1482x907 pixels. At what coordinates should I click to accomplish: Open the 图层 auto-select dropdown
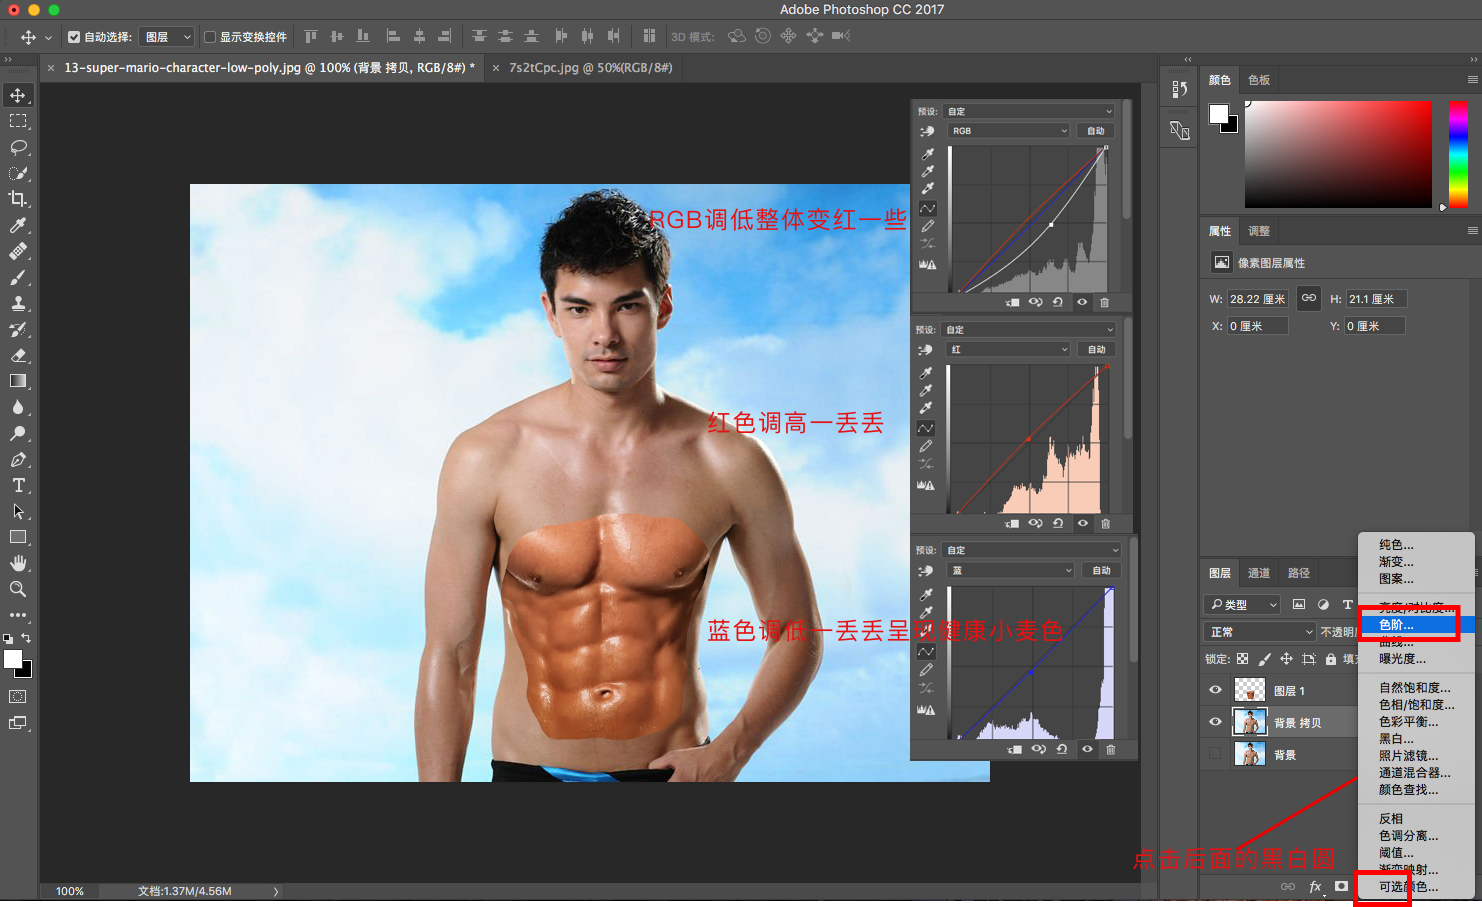[167, 37]
